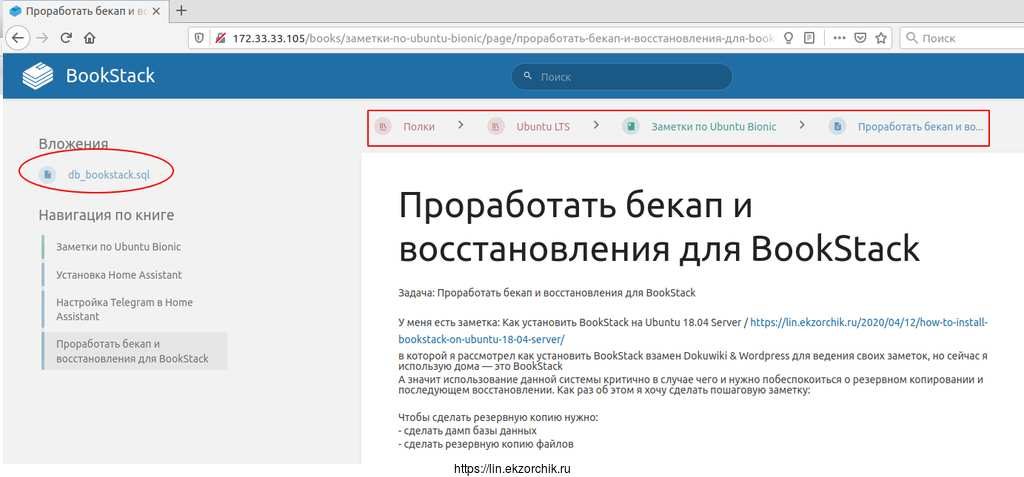The width and height of the screenshot is (1024, 477).
Task: Open the Полки breadcrumb link
Action: 418,127
